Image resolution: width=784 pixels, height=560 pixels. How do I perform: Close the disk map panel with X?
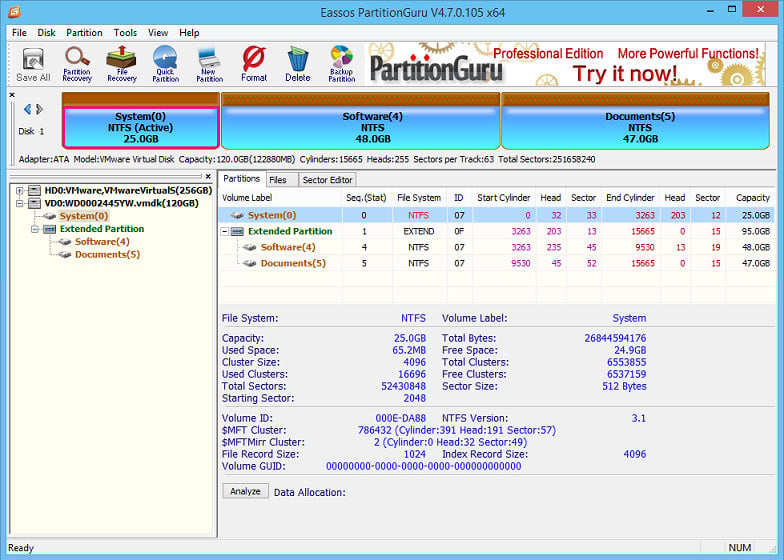pyautogui.click(x=12, y=94)
